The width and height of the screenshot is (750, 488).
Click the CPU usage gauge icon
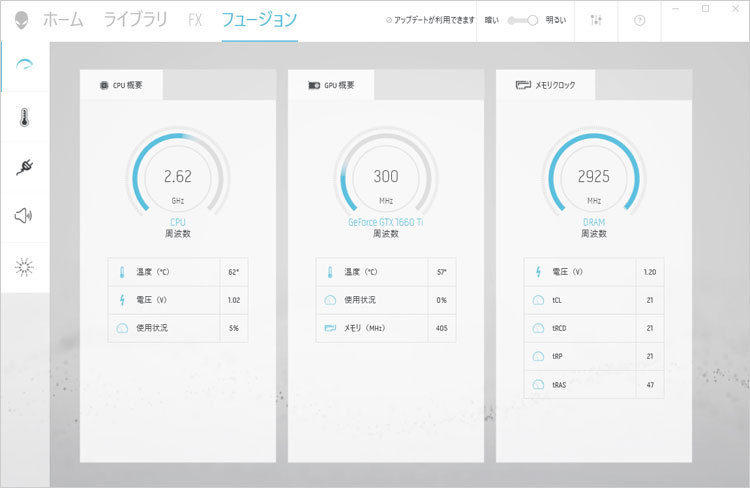coord(122,328)
